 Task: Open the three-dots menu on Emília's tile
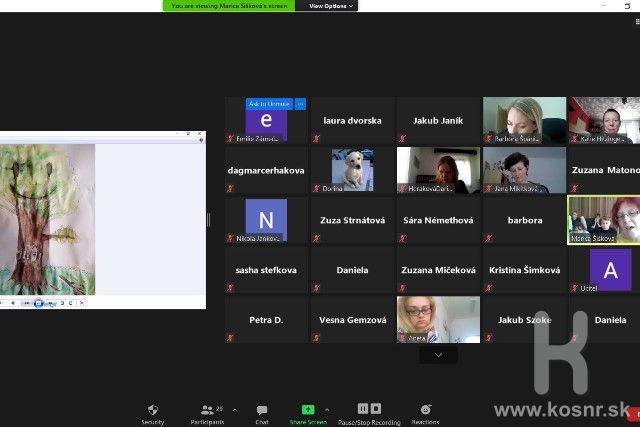[300, 104]
